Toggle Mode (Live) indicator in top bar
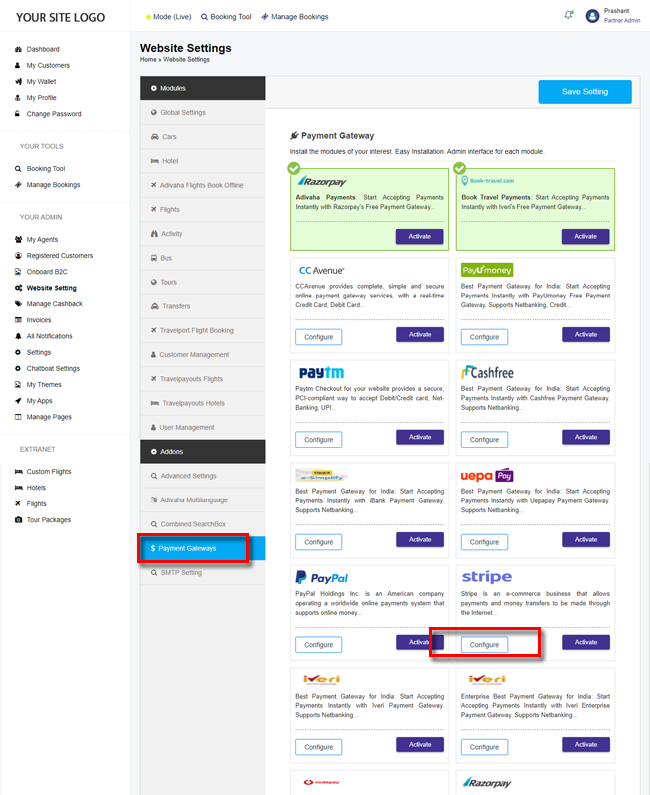This screenshot has width=650, height=795. pyautogui.click(x=168, y=17)
